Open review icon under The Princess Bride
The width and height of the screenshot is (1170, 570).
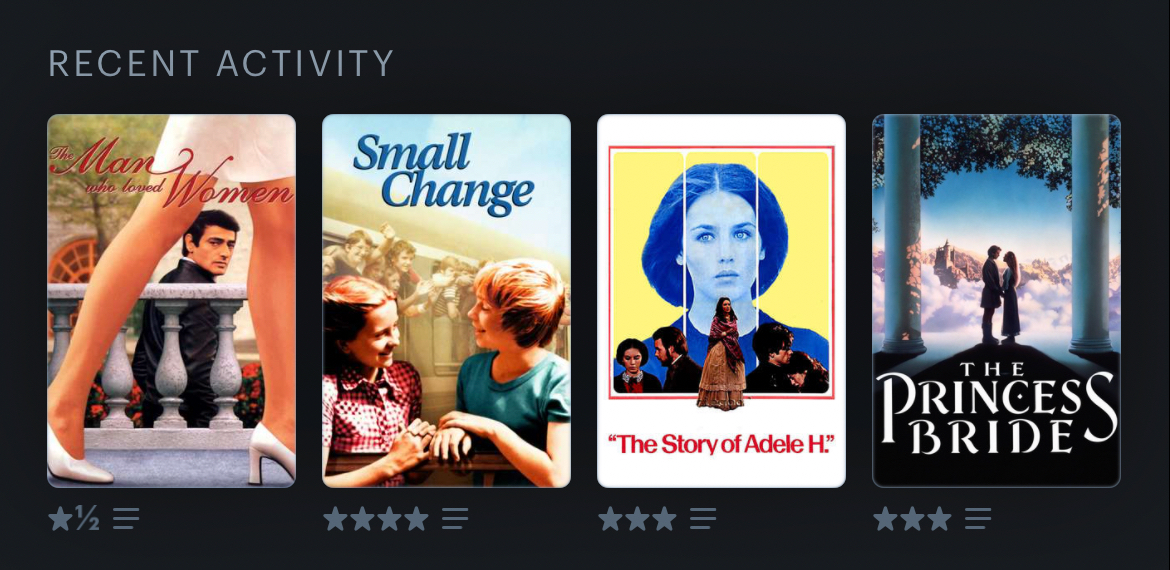point(977,519)
